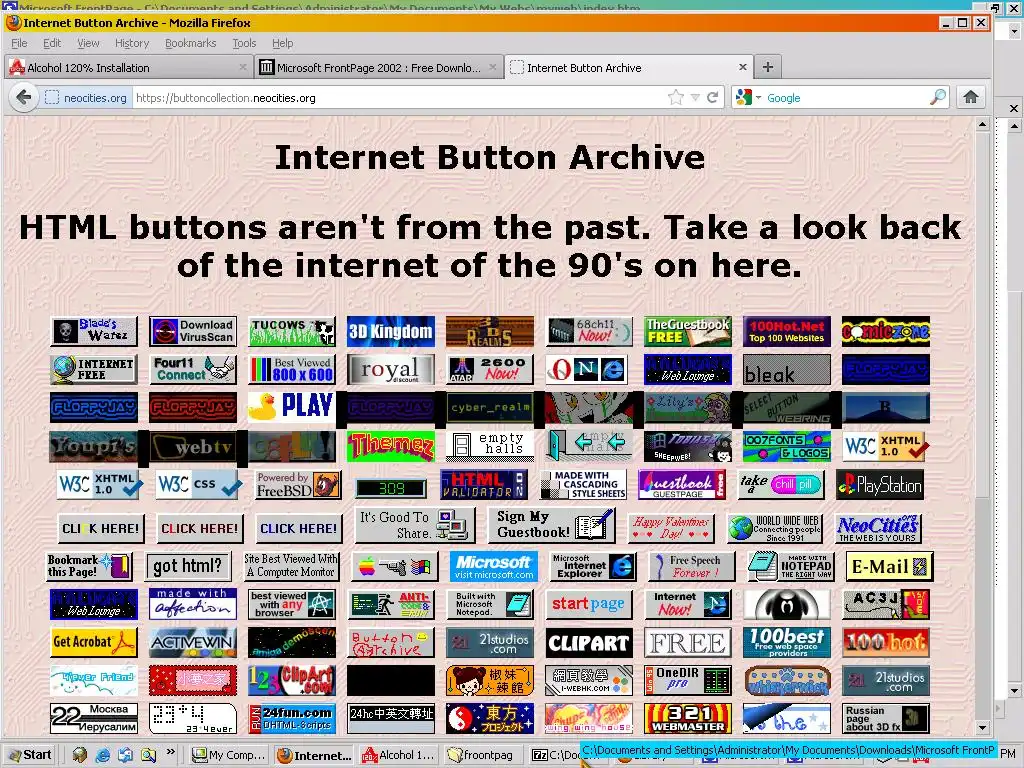Click Microsoft Internet Explorer button

click(592, 566)
